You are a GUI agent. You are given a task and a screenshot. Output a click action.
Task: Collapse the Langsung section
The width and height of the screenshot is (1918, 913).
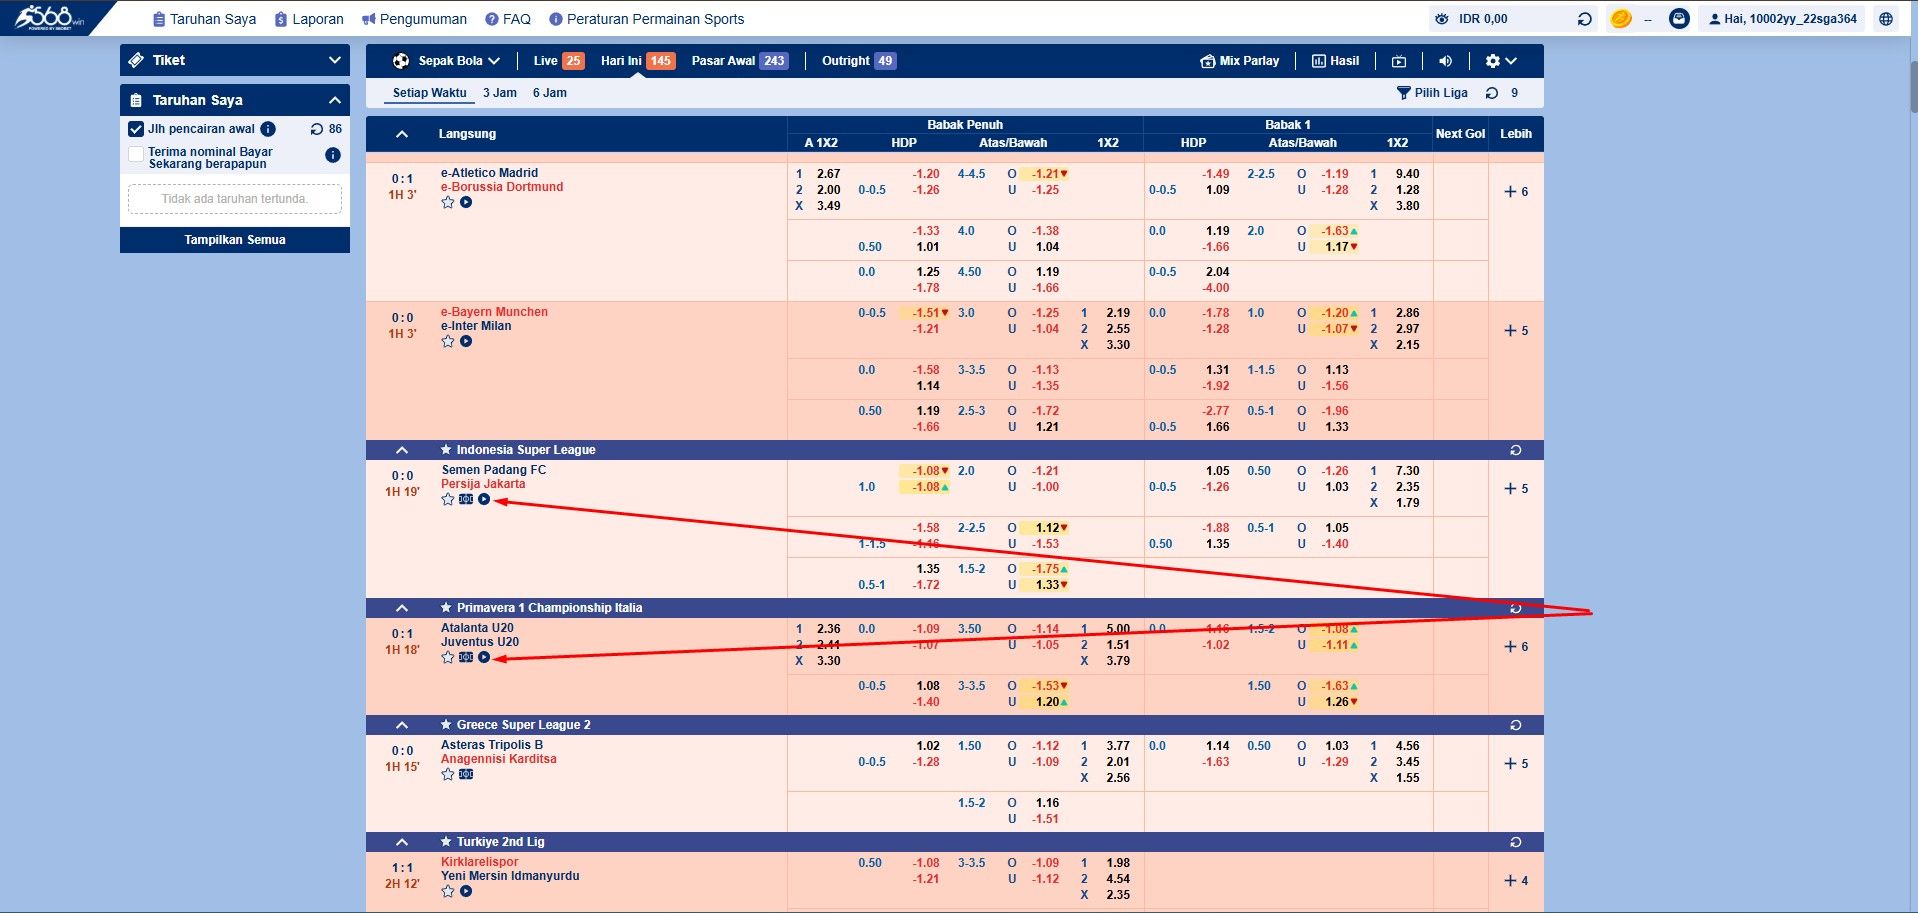[402, 134]
